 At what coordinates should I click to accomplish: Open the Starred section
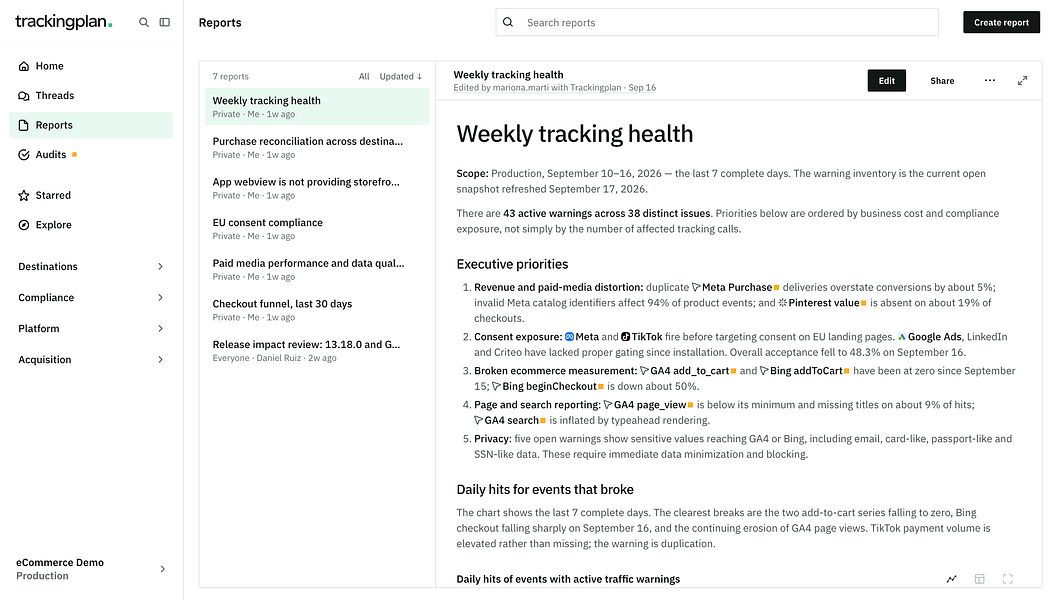coord(91,195)
